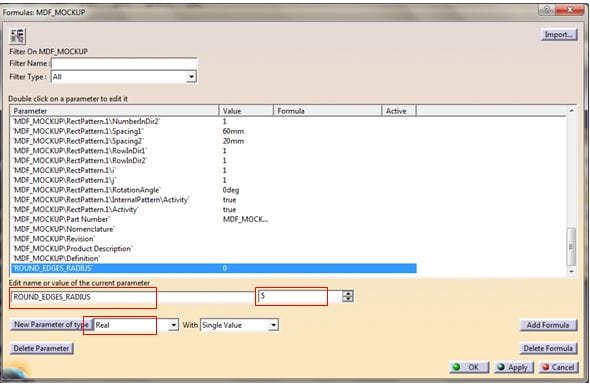Image resolution: width=590 pixels, height=384 pixels.
Task: Select the RectPattern.1\Activity parameter row
Action: pos(213,209)
